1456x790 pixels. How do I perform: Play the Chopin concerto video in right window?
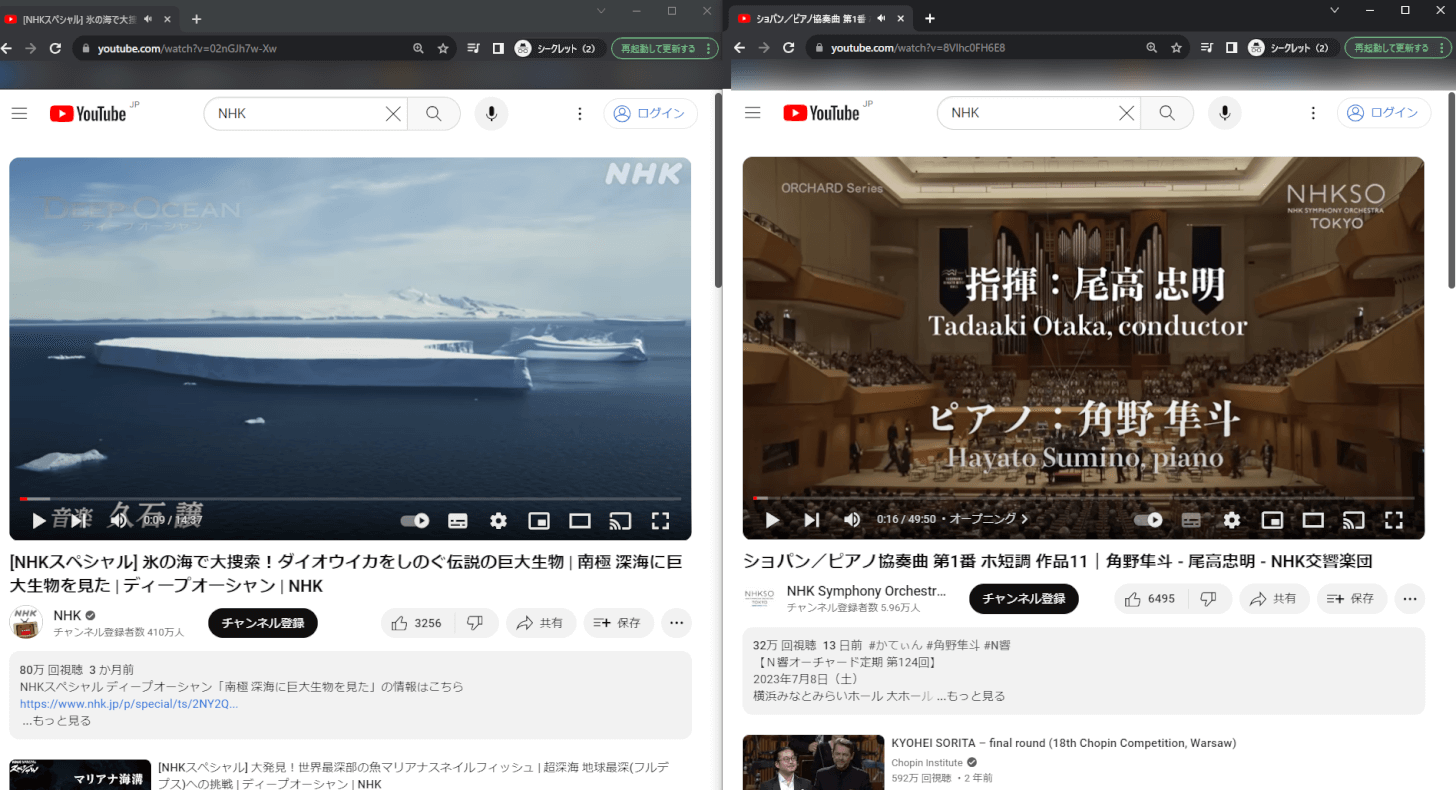[772, 519]
